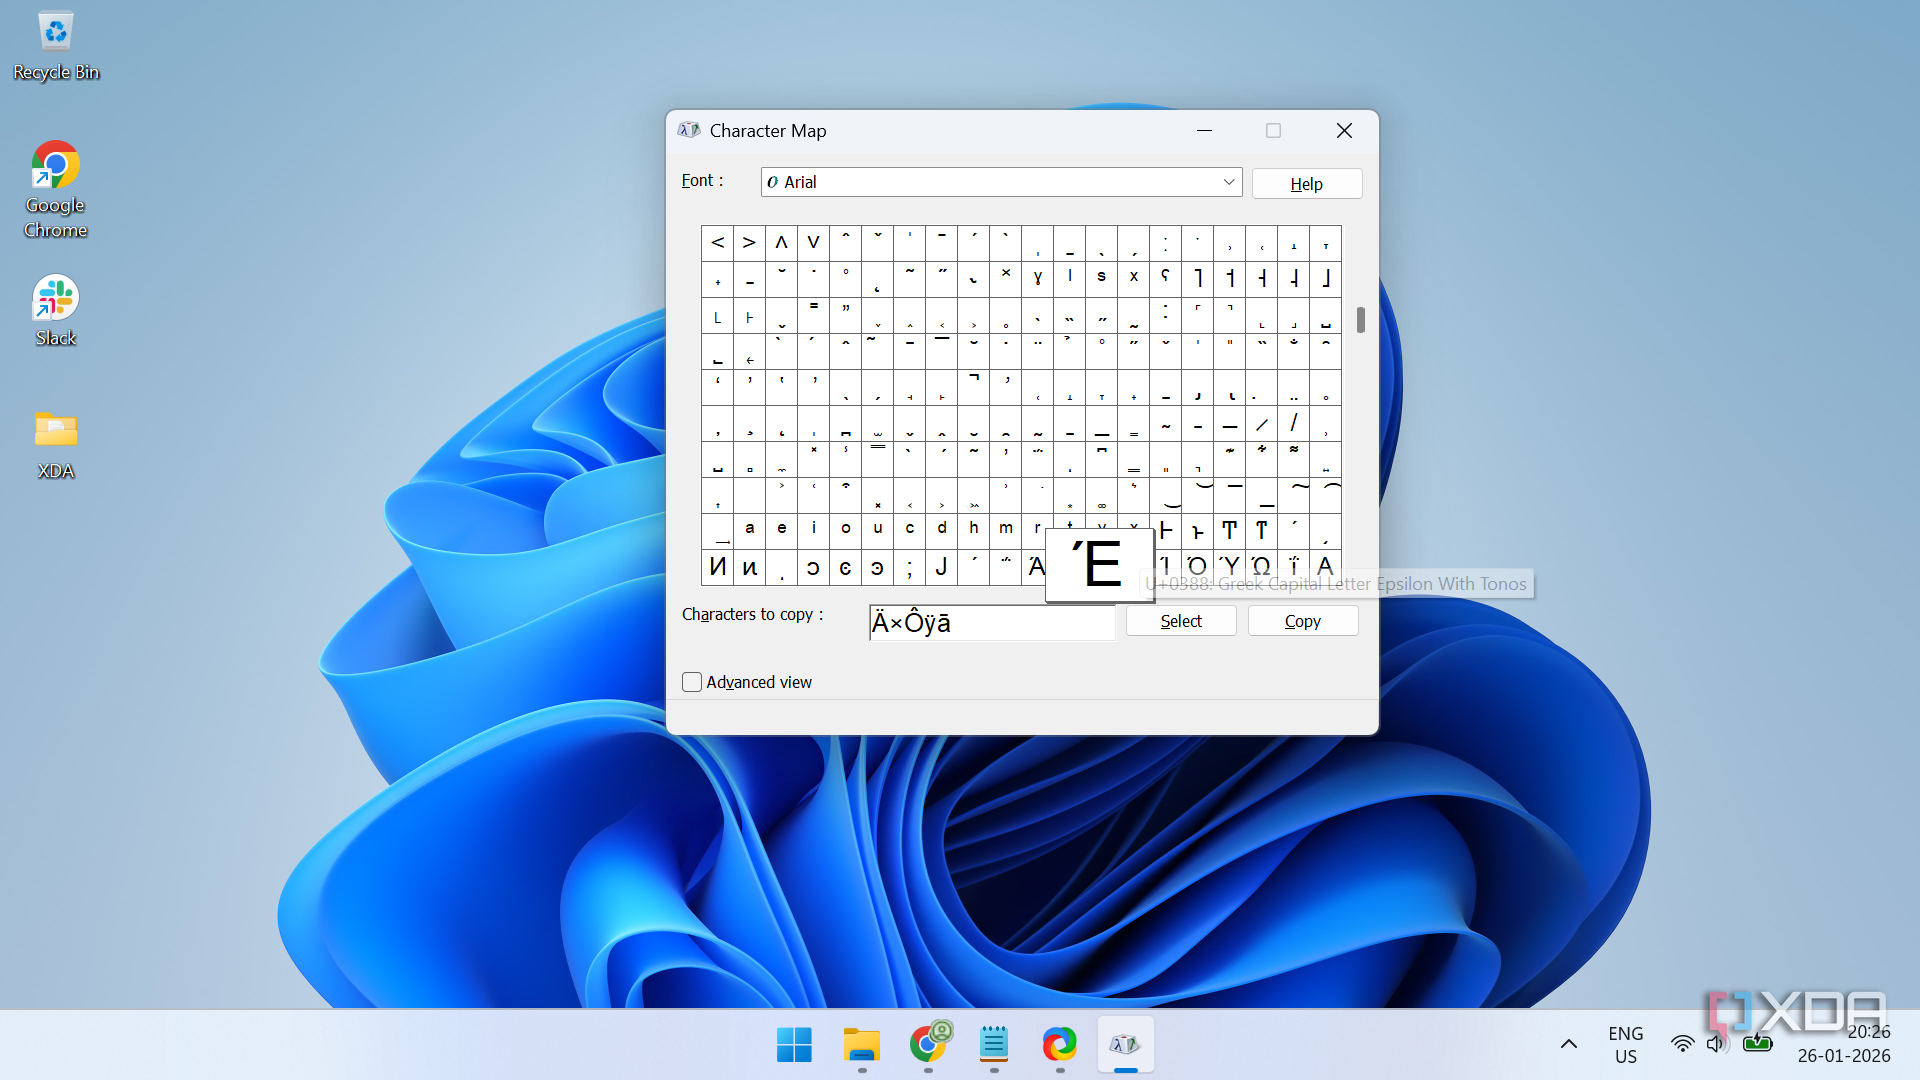Select the 'u' character cell
Screen dimensions: 1920x1080
pos(877,531)
